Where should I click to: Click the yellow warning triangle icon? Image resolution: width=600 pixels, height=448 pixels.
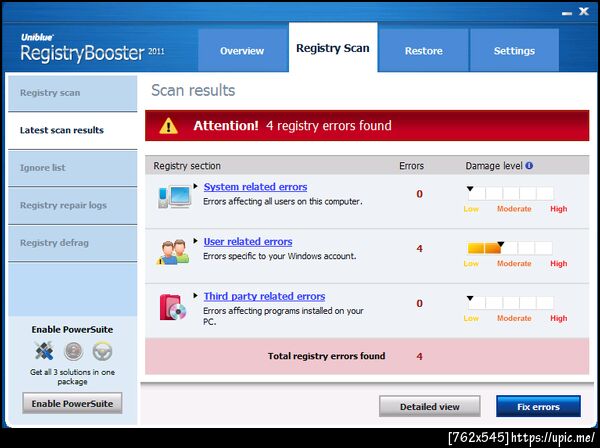168,126
